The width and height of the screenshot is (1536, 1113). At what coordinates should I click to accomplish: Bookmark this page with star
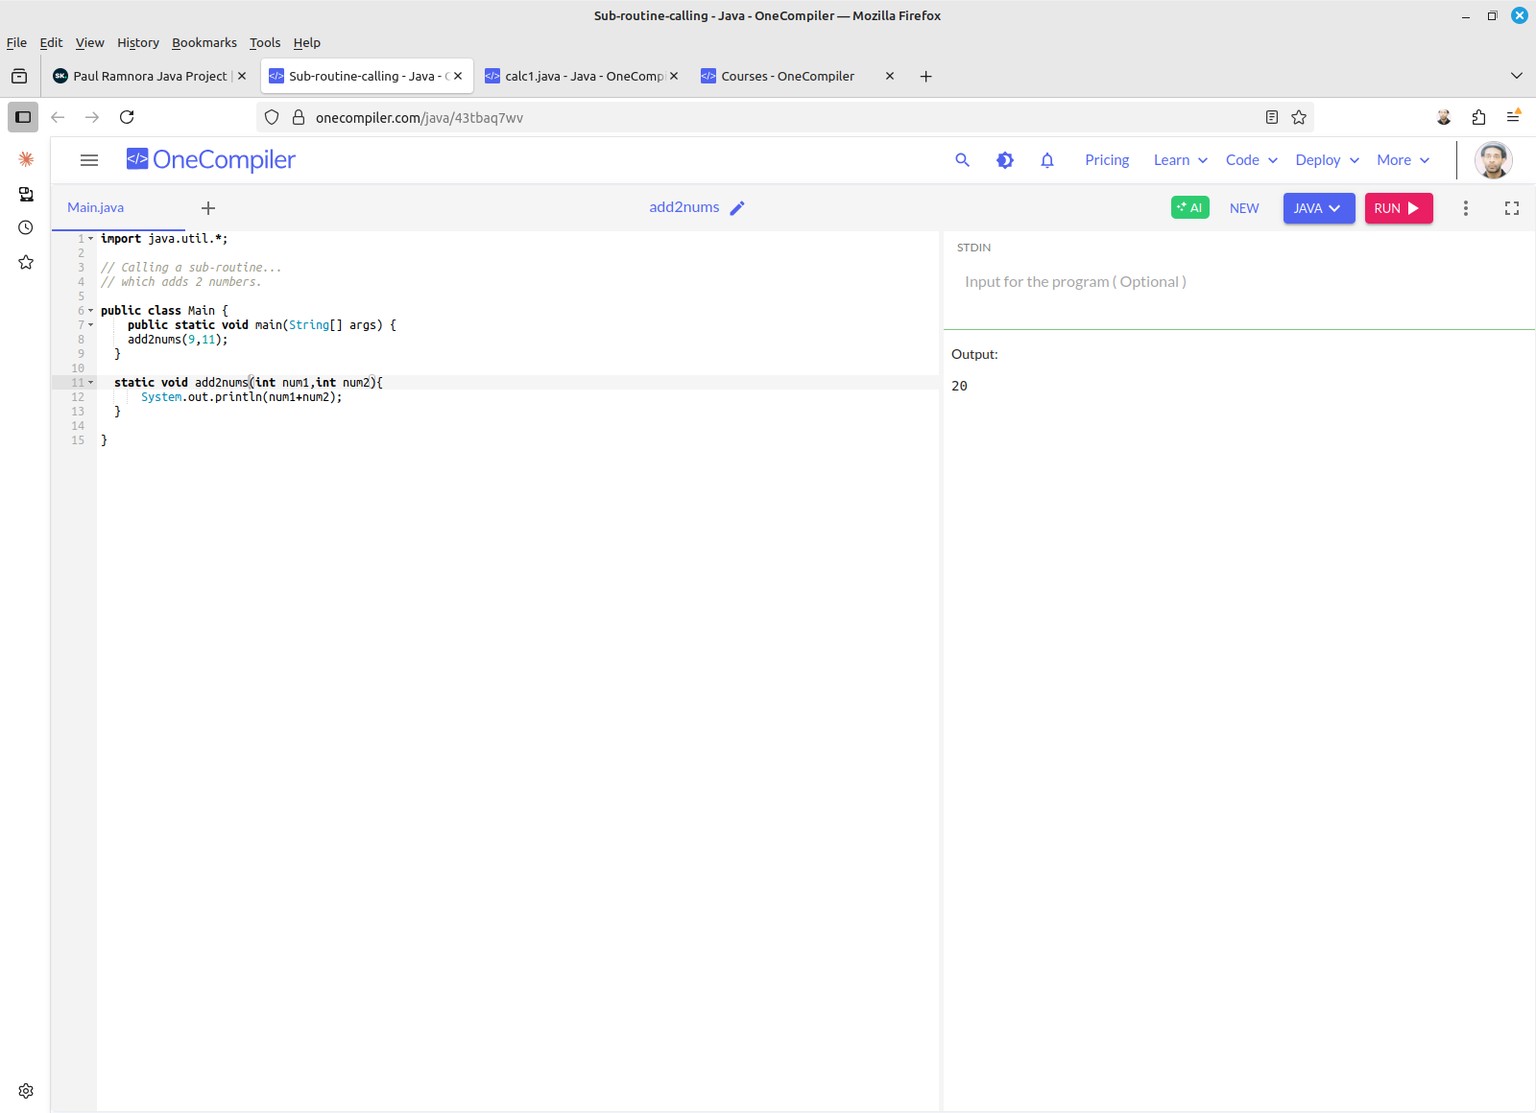click(x=1299, y=117)
